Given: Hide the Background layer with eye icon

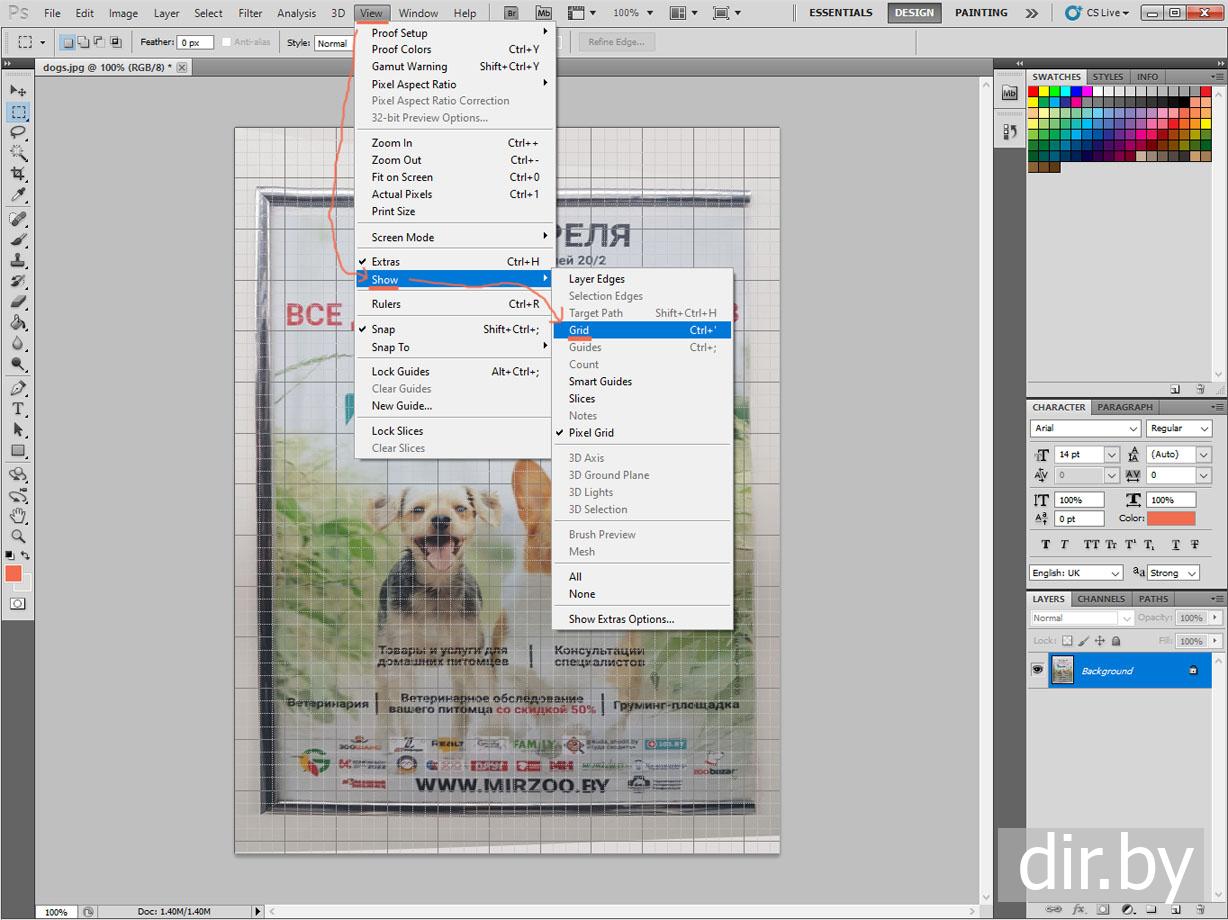Looking at the screenshot, I should coord(1037,670).
